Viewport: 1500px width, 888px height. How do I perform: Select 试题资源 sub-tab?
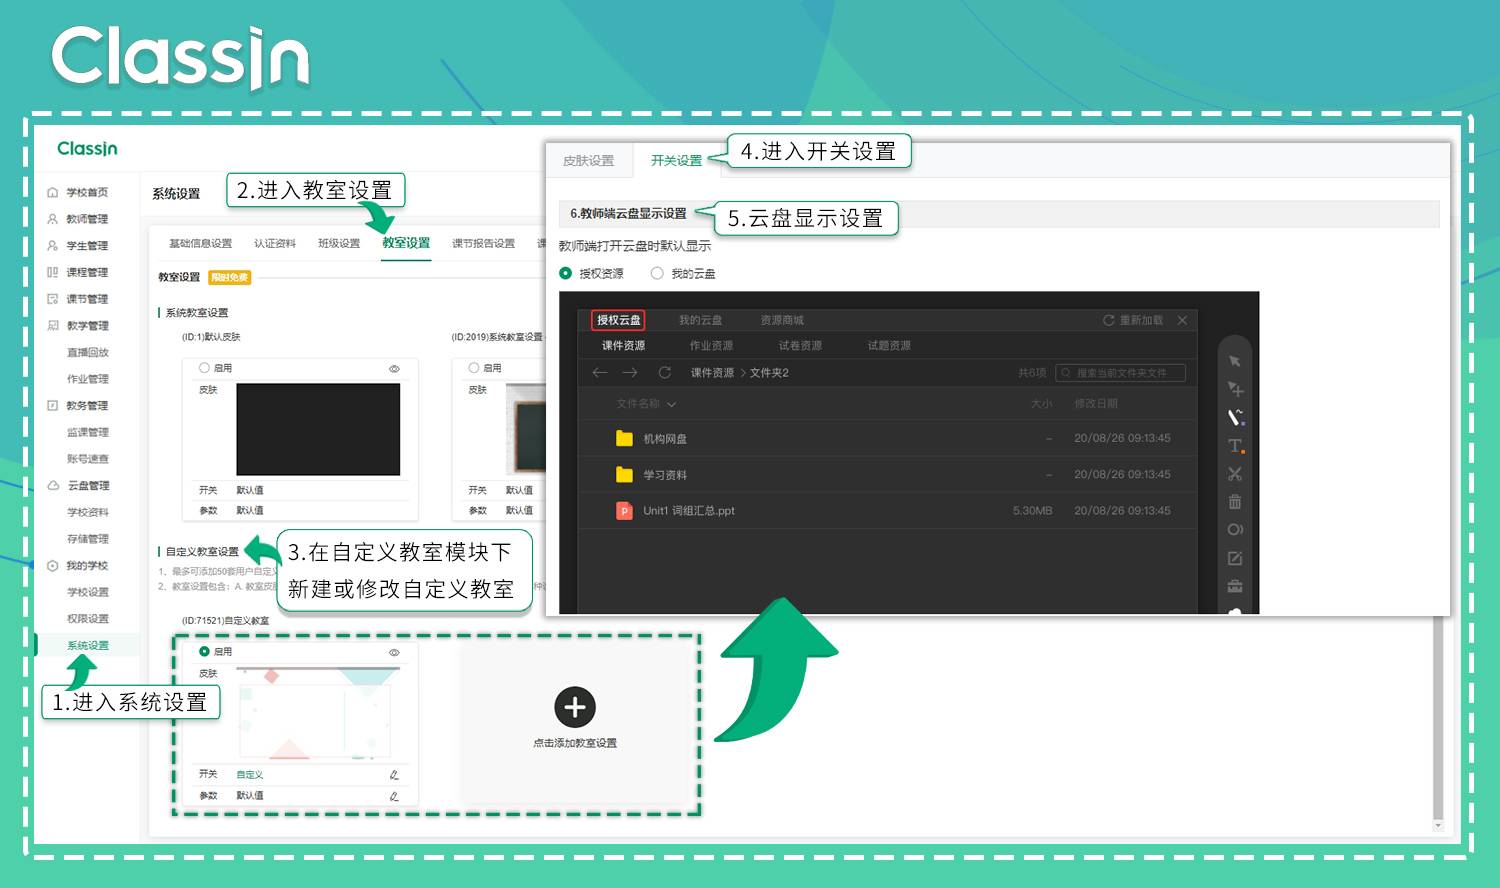pos(889,345)
